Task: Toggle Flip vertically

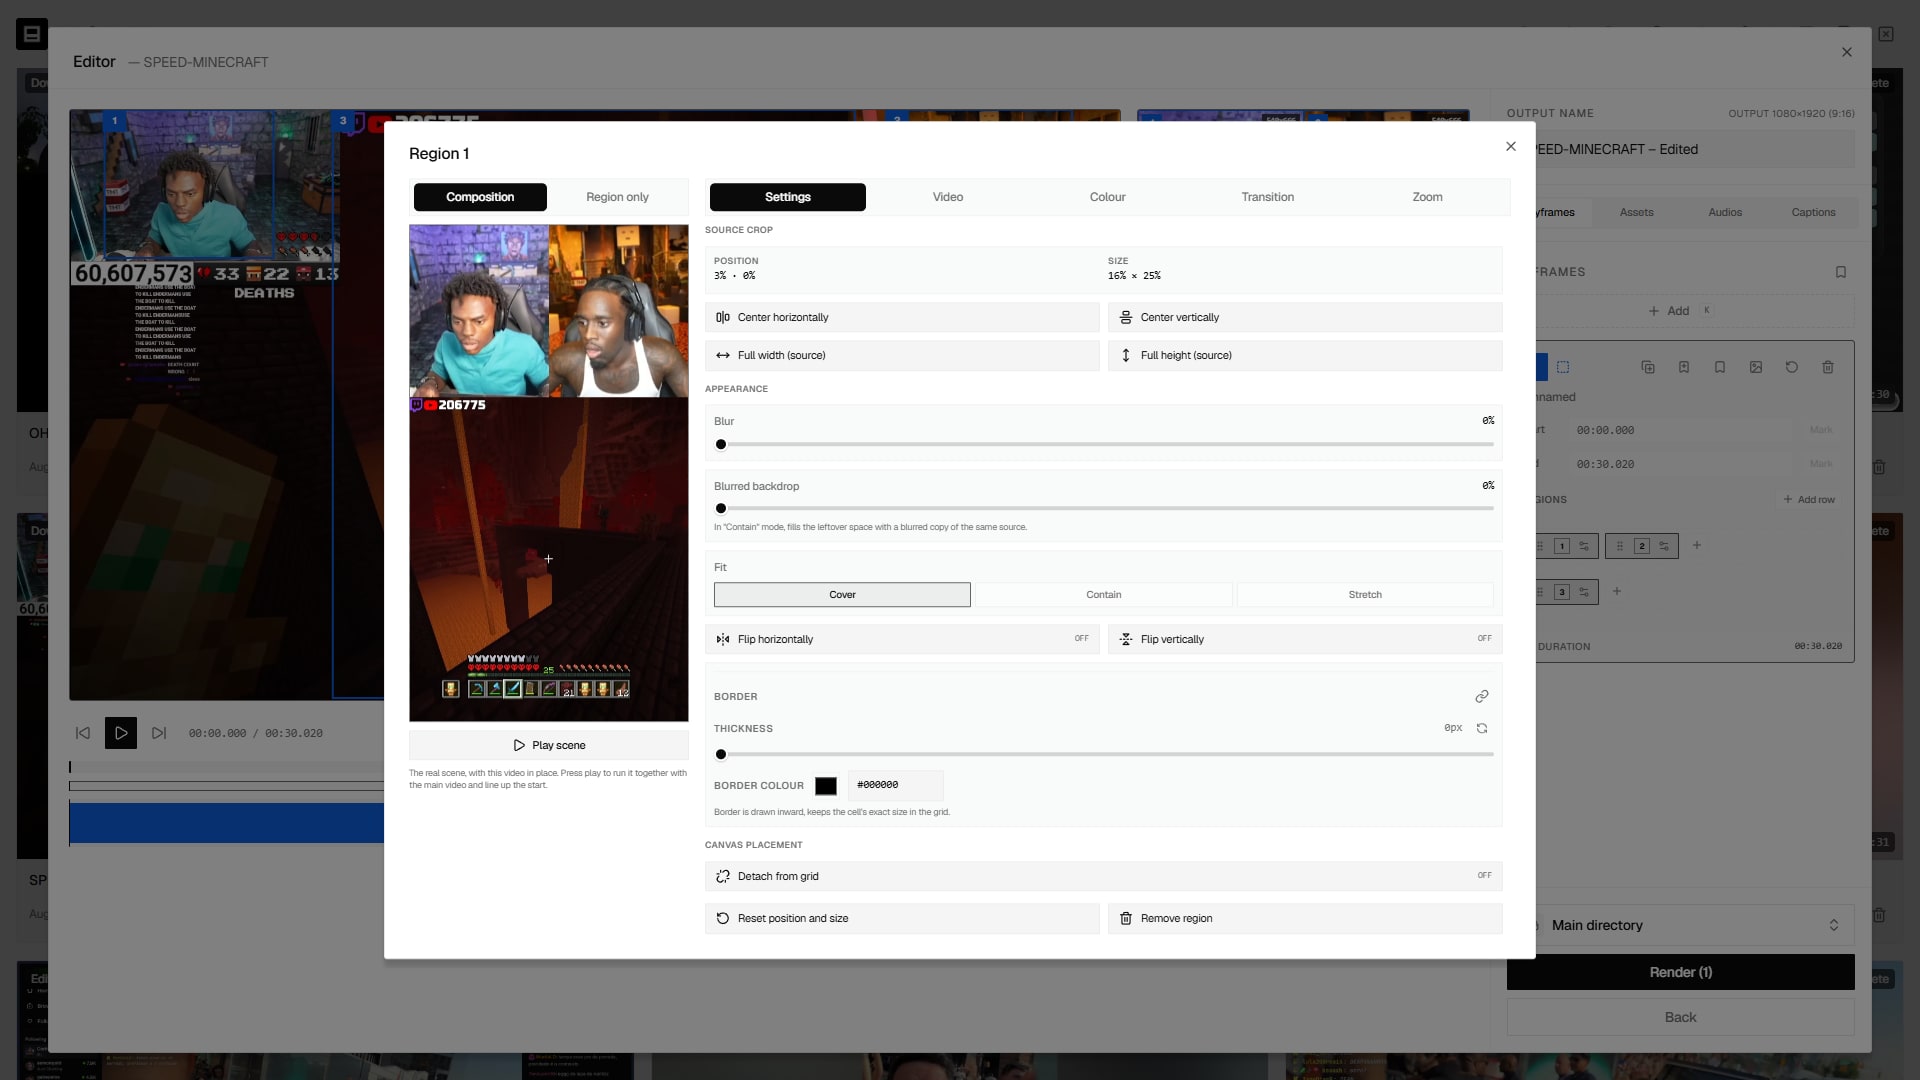Action: coord(1305,639)
